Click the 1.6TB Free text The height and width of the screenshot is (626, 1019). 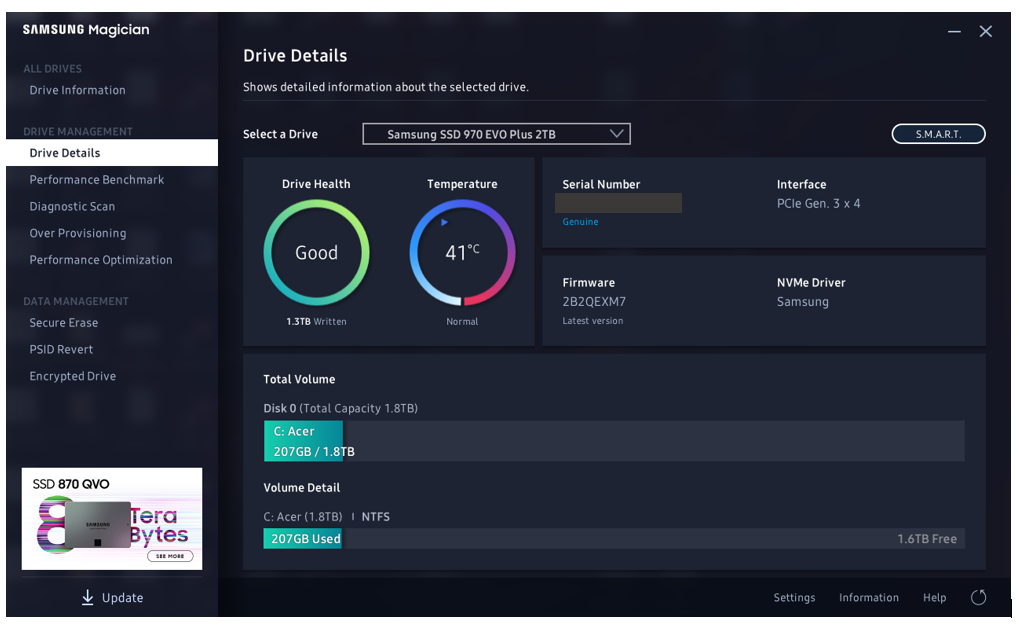[x=927, y=539]
